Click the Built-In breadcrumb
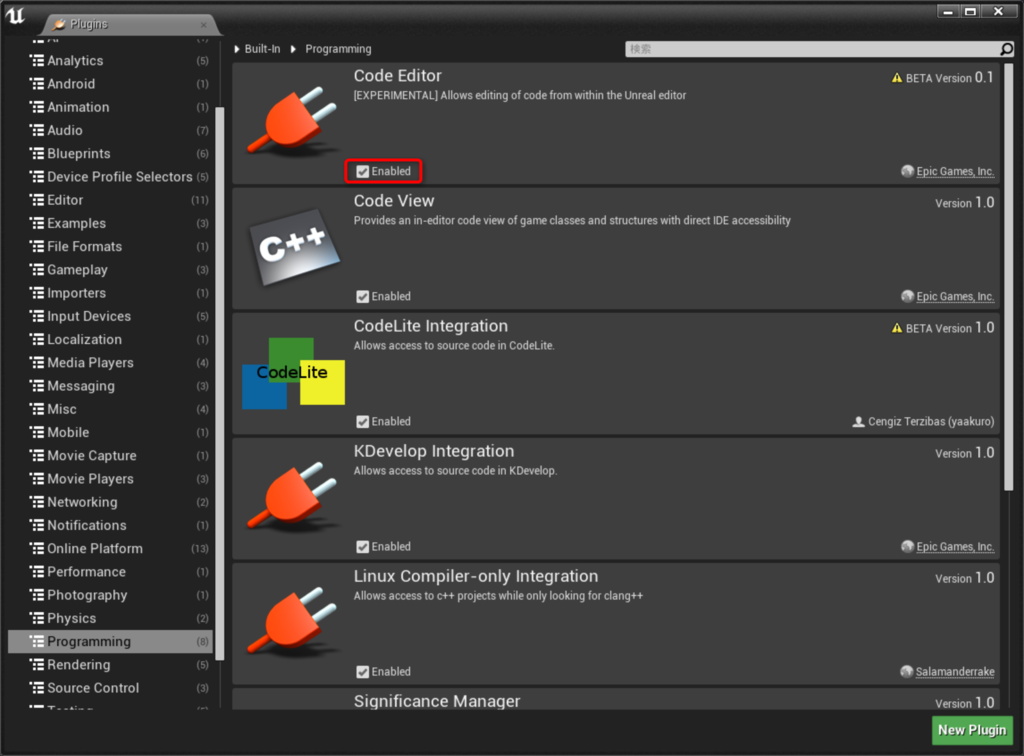 pos(263,49)
